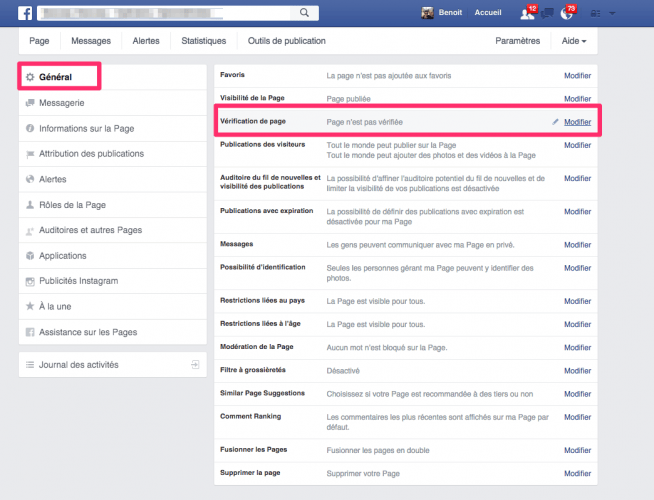The image size is (654, 500).
Task: Click Modifier for Auditoire du fil de nouvelles
Action: 577,178
